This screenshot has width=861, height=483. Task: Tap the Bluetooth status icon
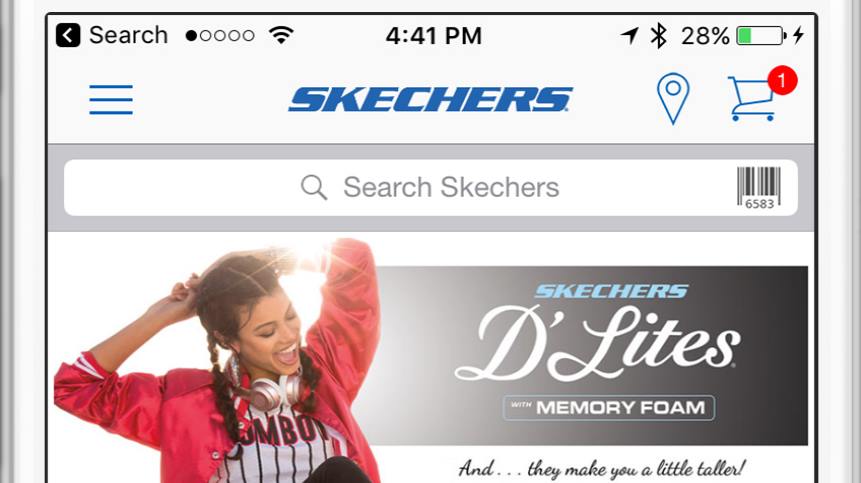pyautogui.click(x=658, y=36)
